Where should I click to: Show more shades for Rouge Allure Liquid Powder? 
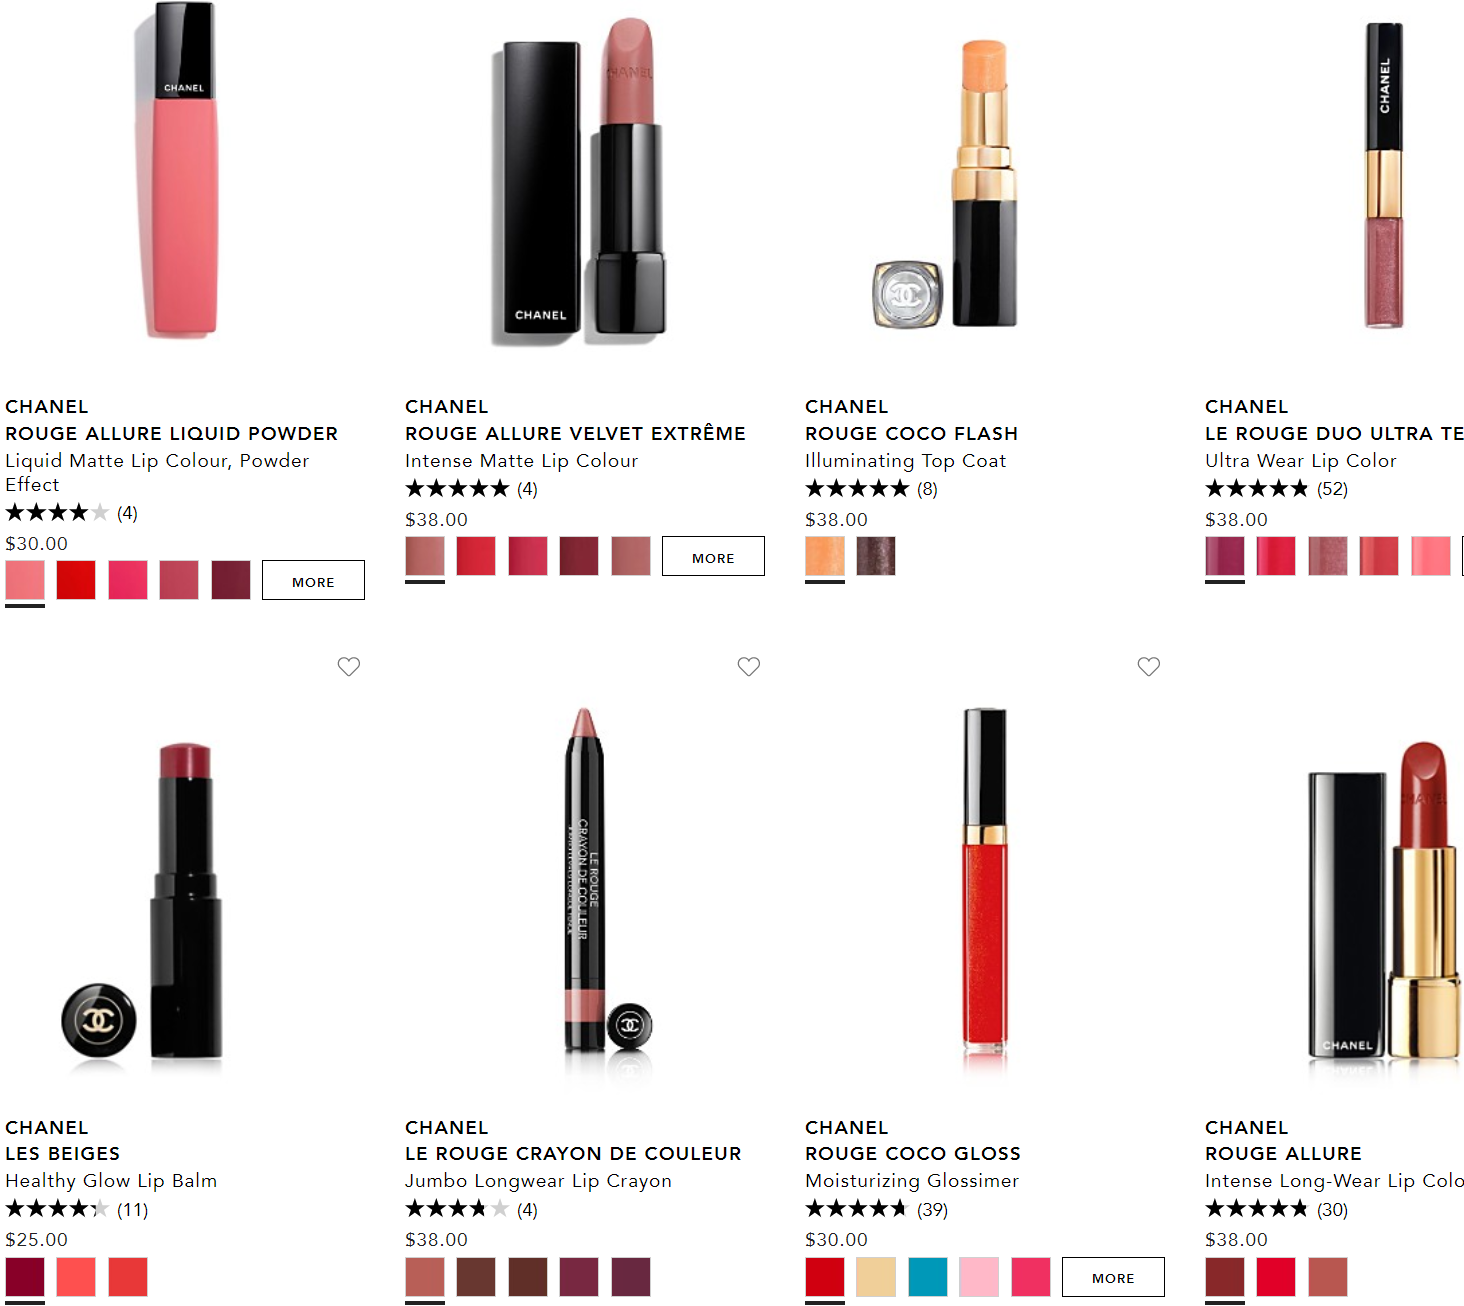313,580
